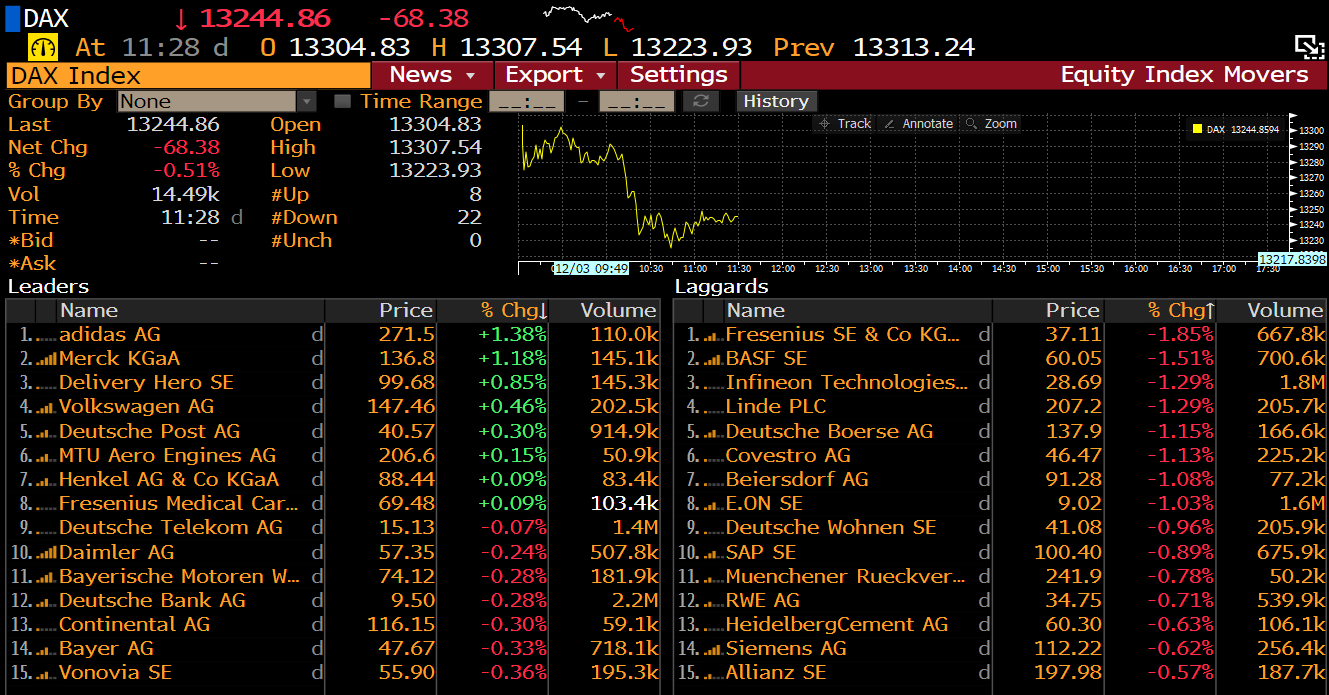
Task: Click Fresenius Medical Care volume 103.4k
Action: click(x=624, y=504)
